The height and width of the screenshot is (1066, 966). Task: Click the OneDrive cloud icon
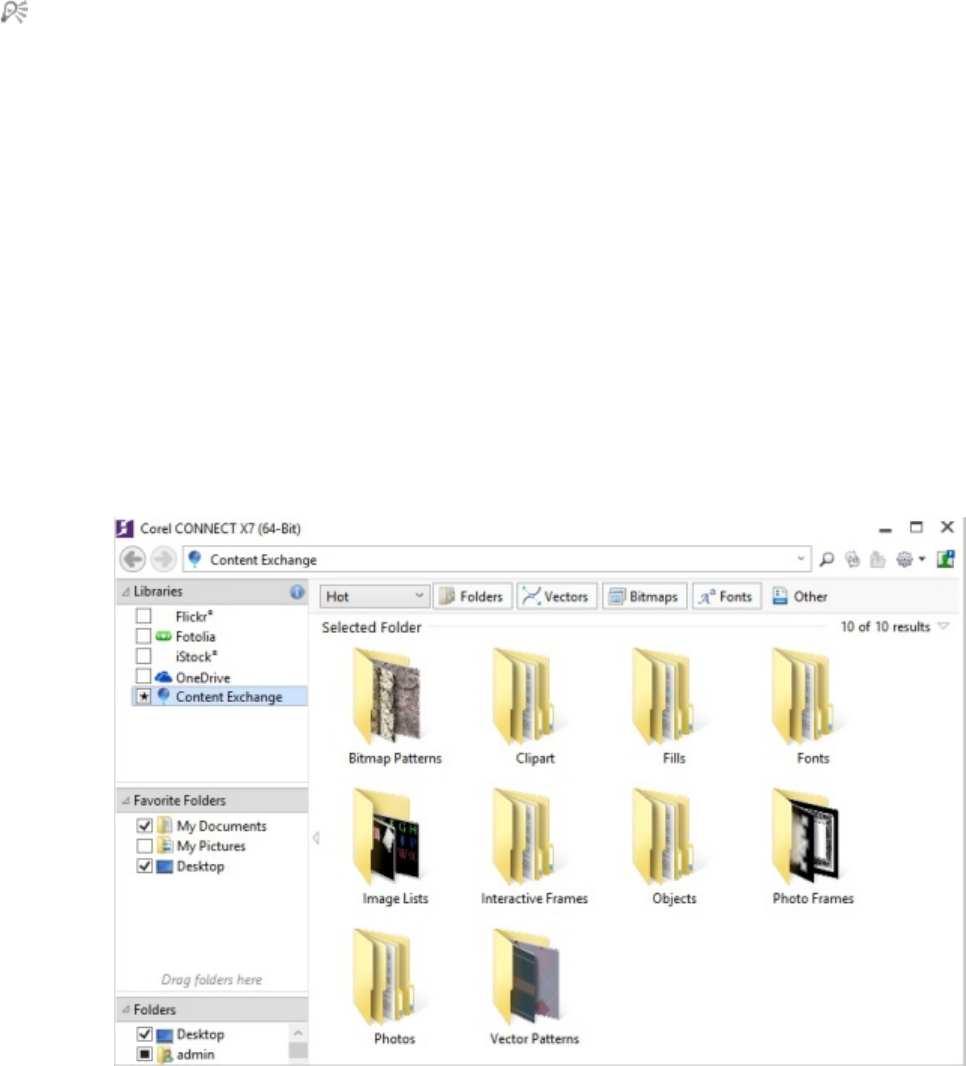(163, 677)
